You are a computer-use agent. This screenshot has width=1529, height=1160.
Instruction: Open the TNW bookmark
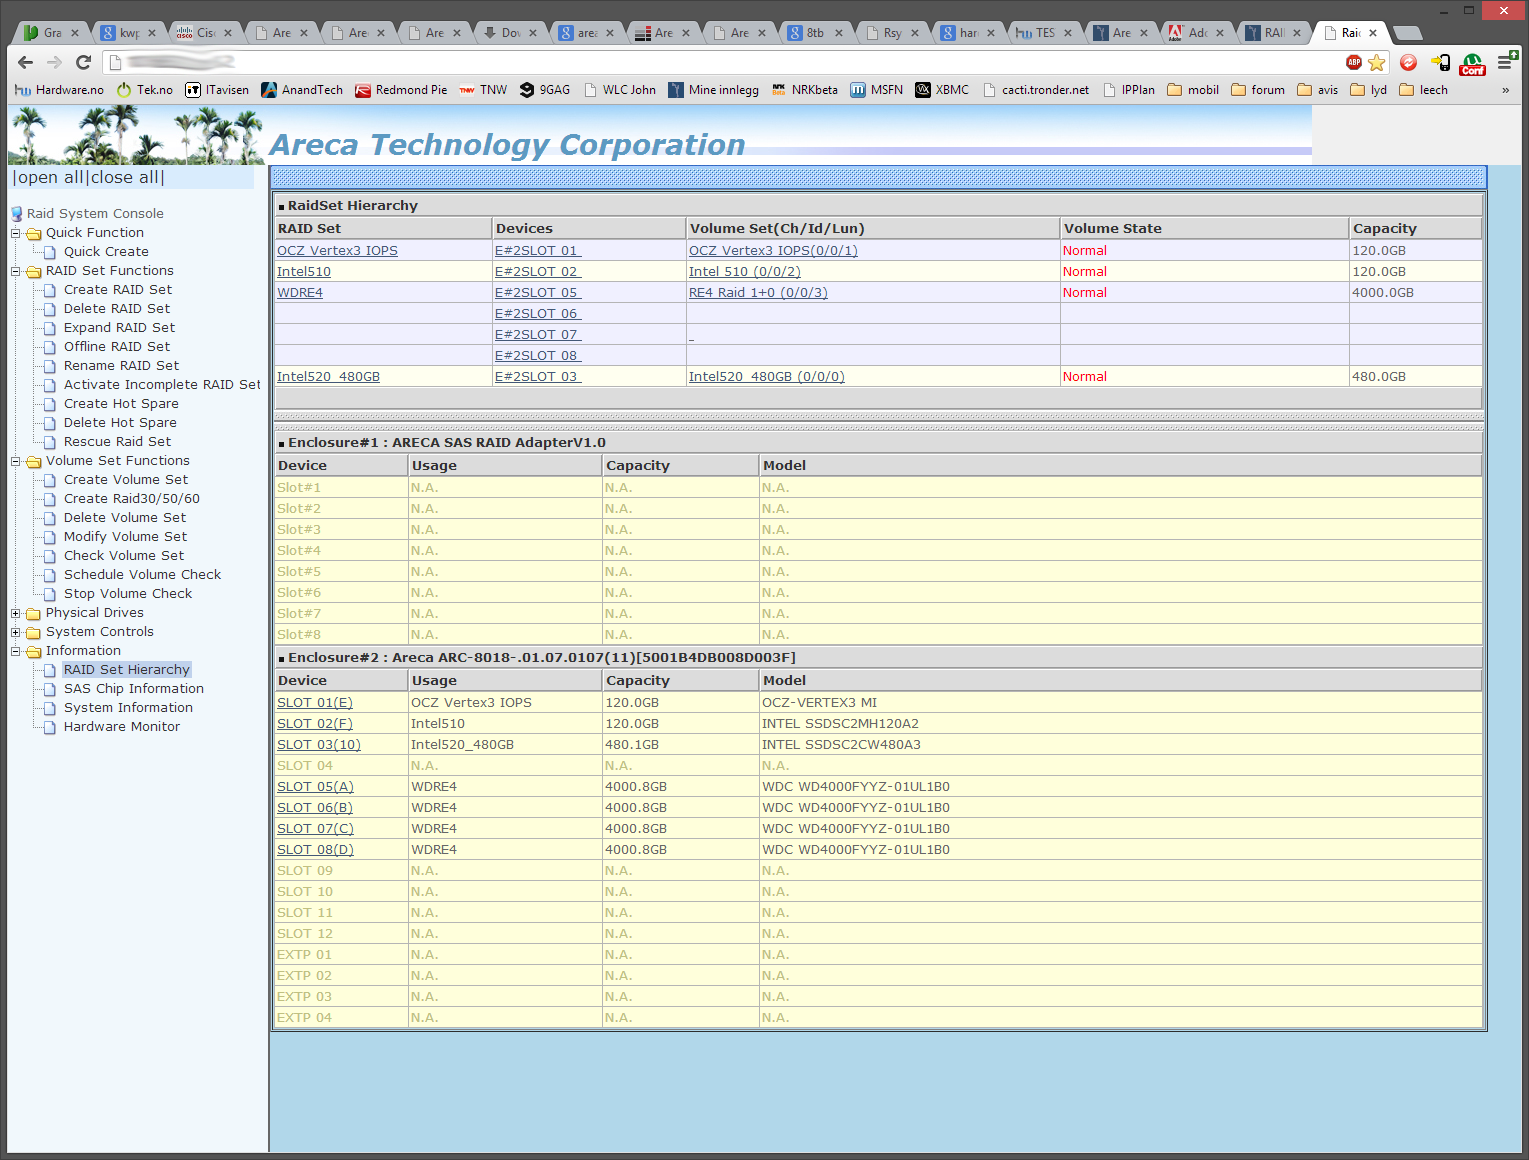click(x=483, y=90)
